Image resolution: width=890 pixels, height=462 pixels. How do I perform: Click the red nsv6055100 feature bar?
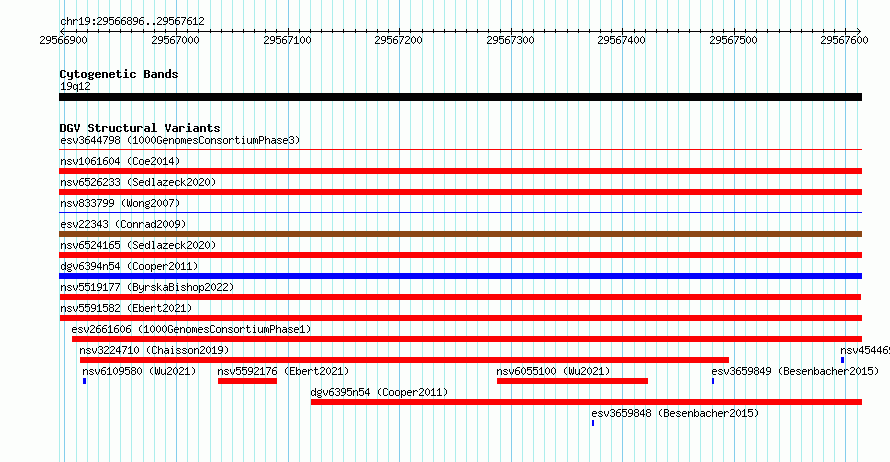(x=572, y=381)
